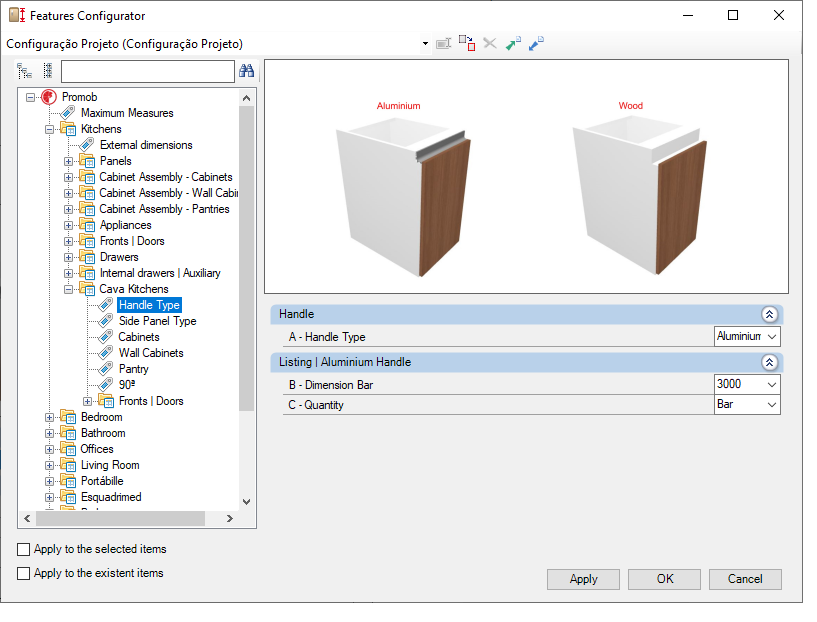This screenshot has width=817, height=622.
Task: Click the OK button
Action: 664,579
